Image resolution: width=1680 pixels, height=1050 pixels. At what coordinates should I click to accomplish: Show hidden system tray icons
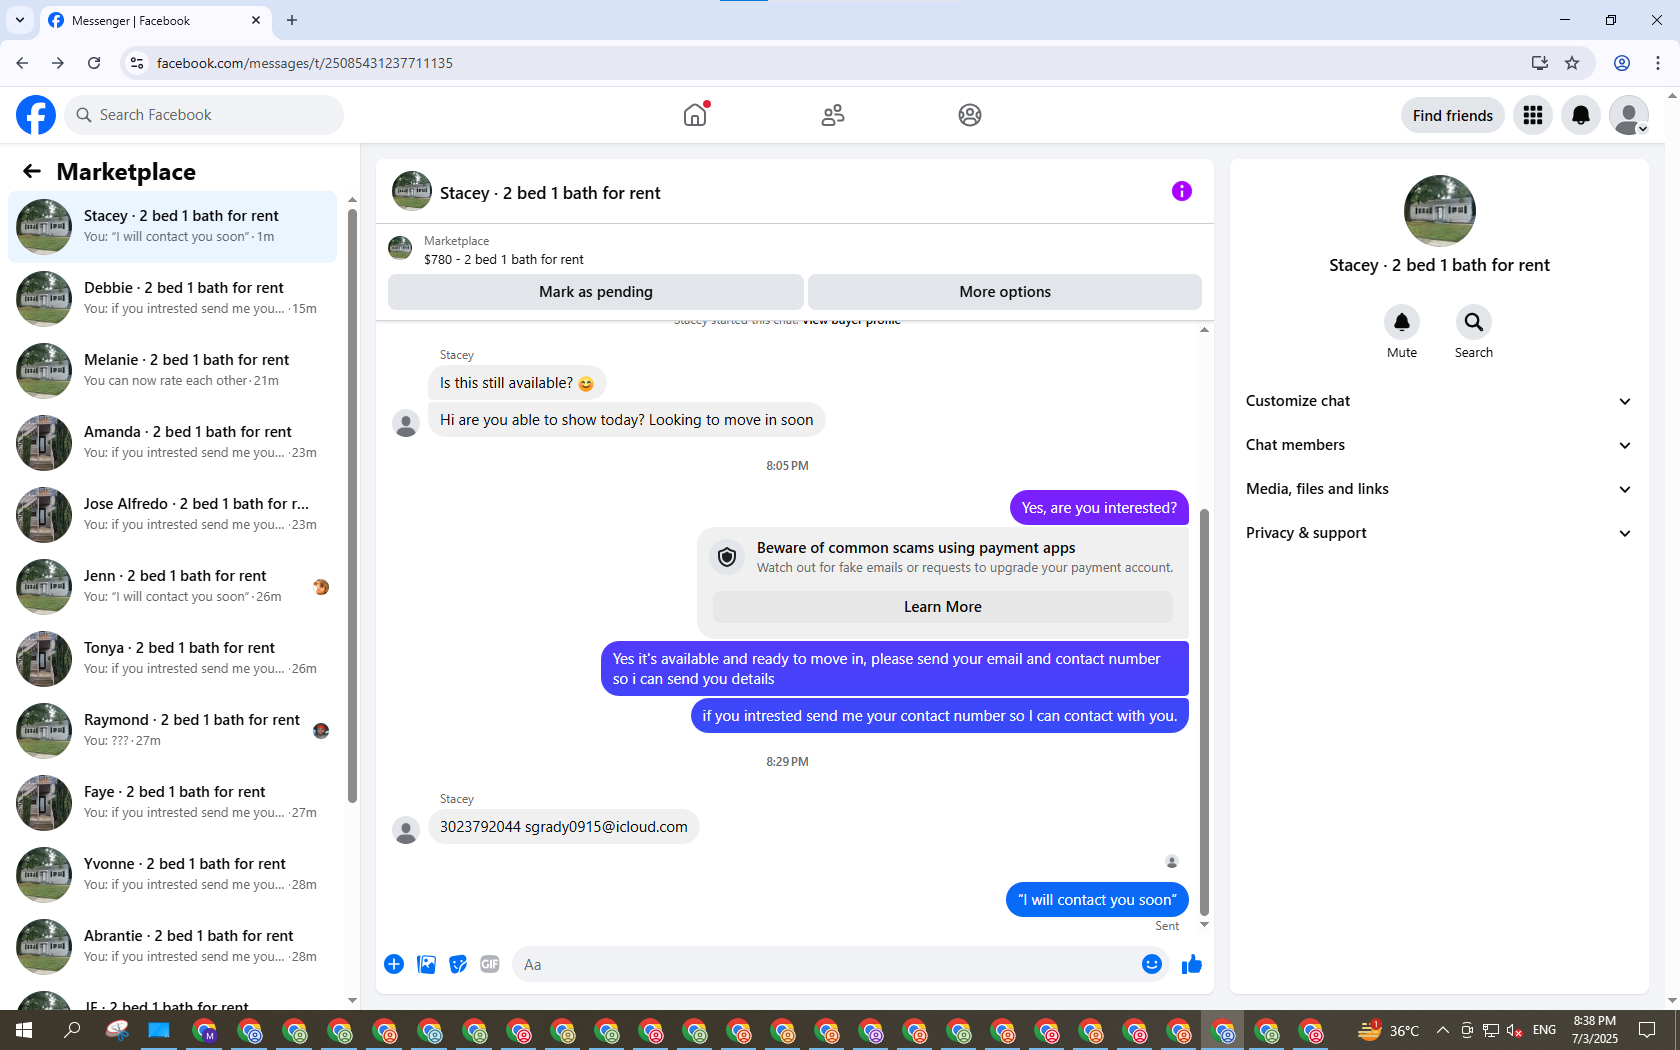pos(1442,1030)
